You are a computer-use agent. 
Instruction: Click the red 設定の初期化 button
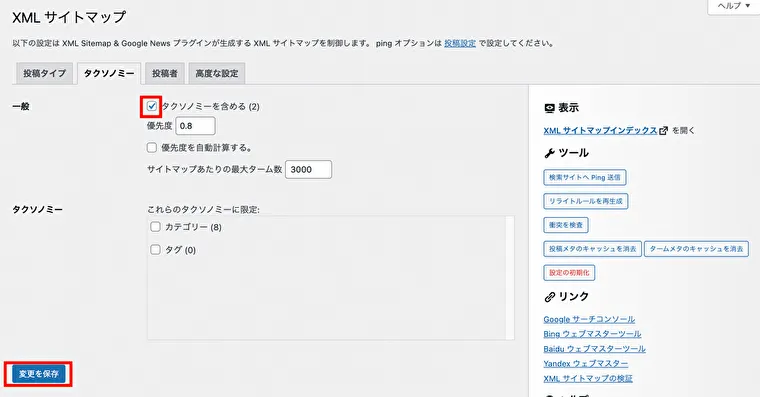point(569,272)
